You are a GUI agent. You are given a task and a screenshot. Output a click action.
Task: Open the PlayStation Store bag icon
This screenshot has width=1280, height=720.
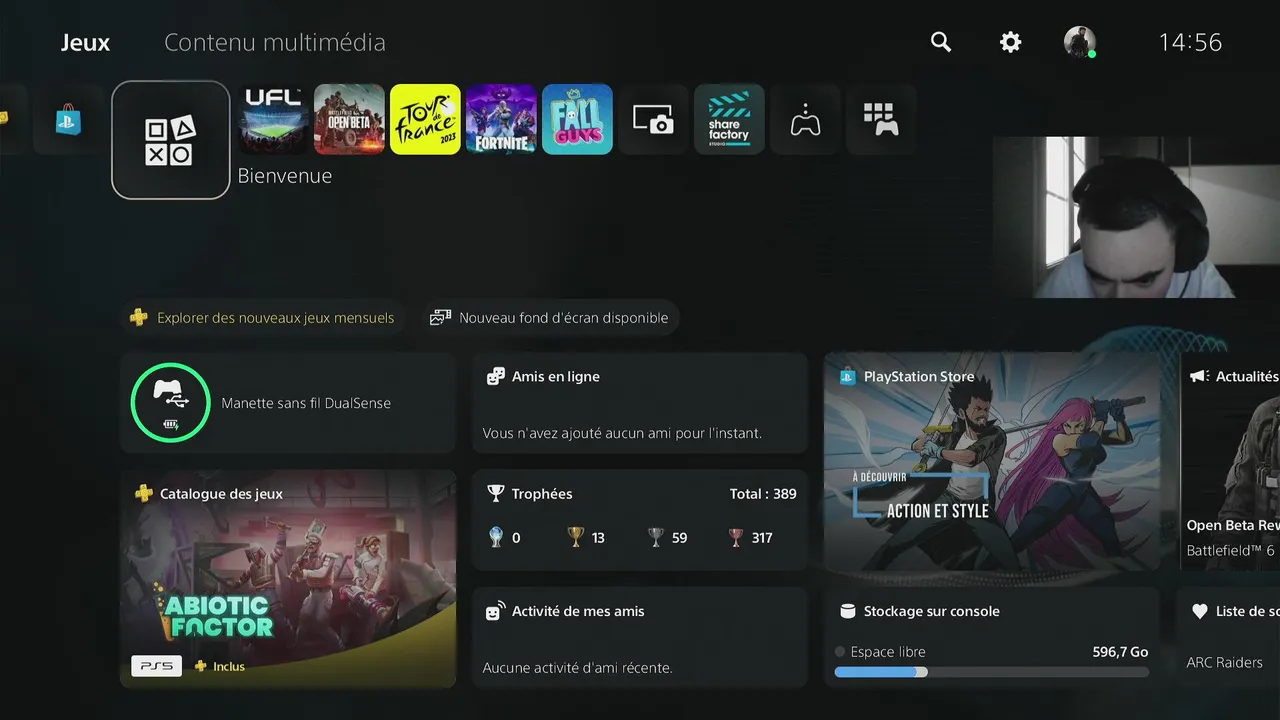click(68, 120)
